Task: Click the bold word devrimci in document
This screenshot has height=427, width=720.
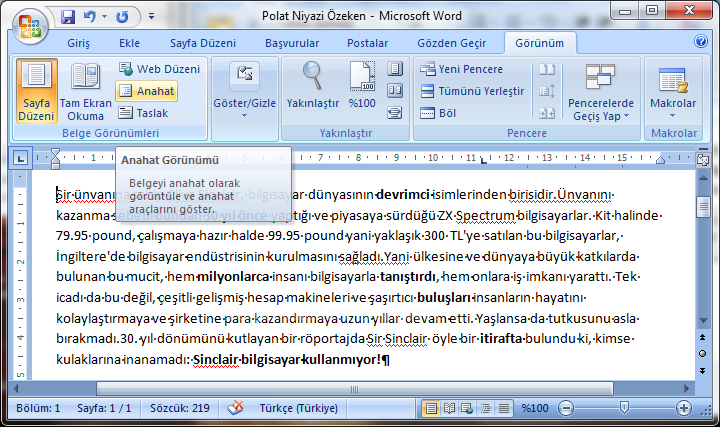Action: pyautogui.click(x=403, y=195)
